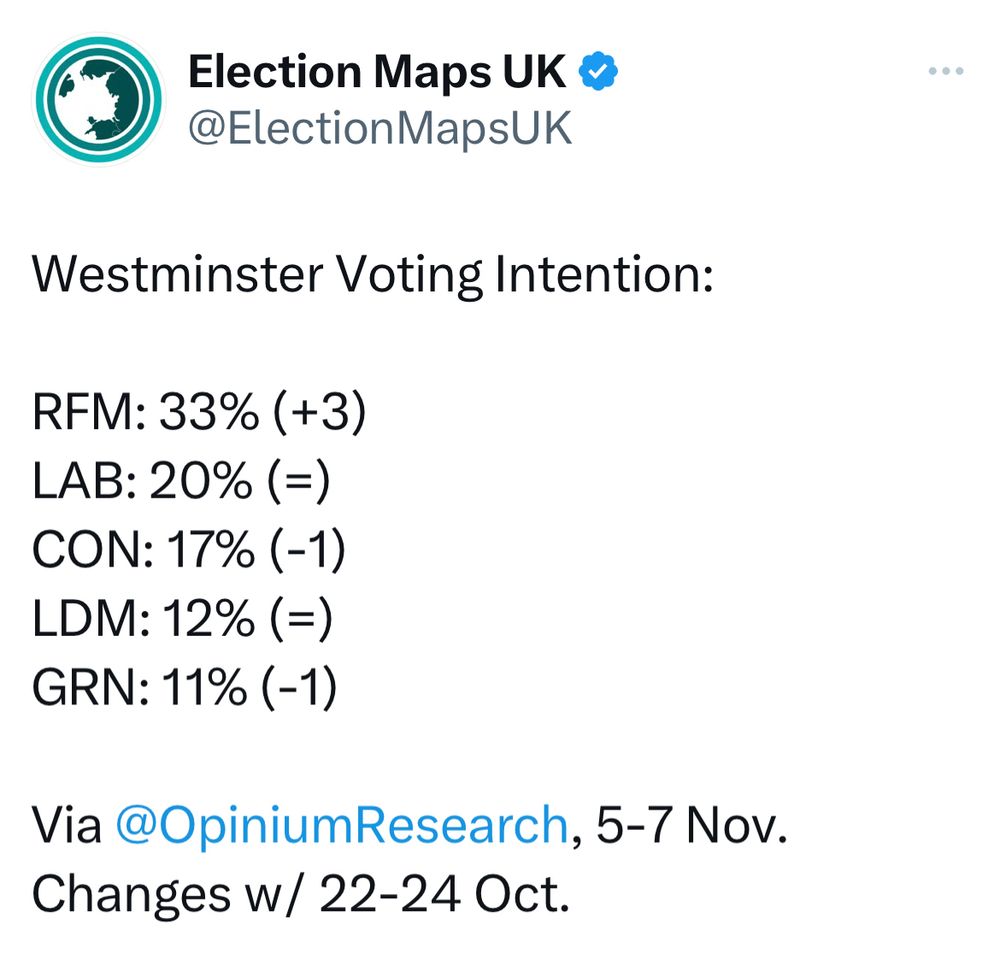Open the Election Maps UK display name
Viewport: 1000px width, 959px height.
click(x=378, y=72)
